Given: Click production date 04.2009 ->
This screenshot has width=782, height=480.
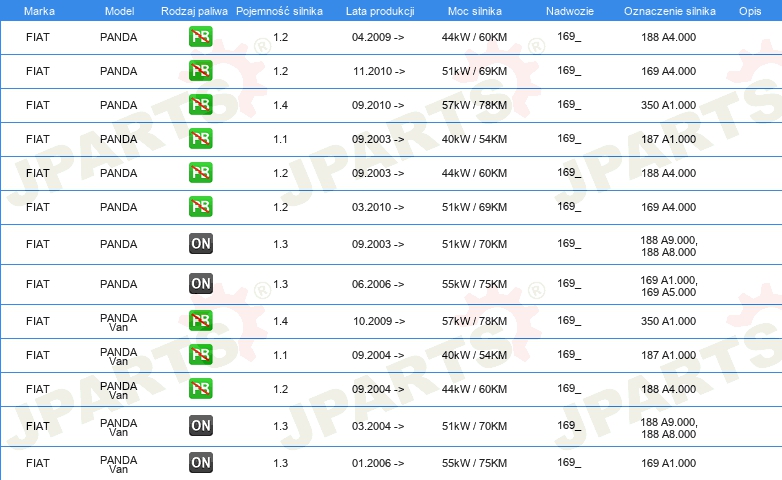Looking at the screenshot, I should (x=378, y=37).
